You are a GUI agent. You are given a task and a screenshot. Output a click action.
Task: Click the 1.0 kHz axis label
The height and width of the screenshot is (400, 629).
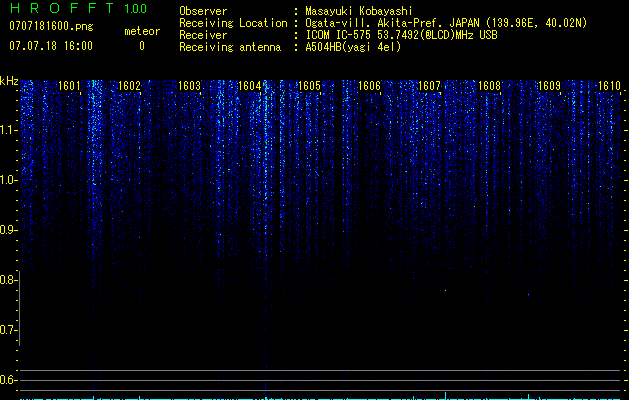pyautogui.click(x=8, y=180)
